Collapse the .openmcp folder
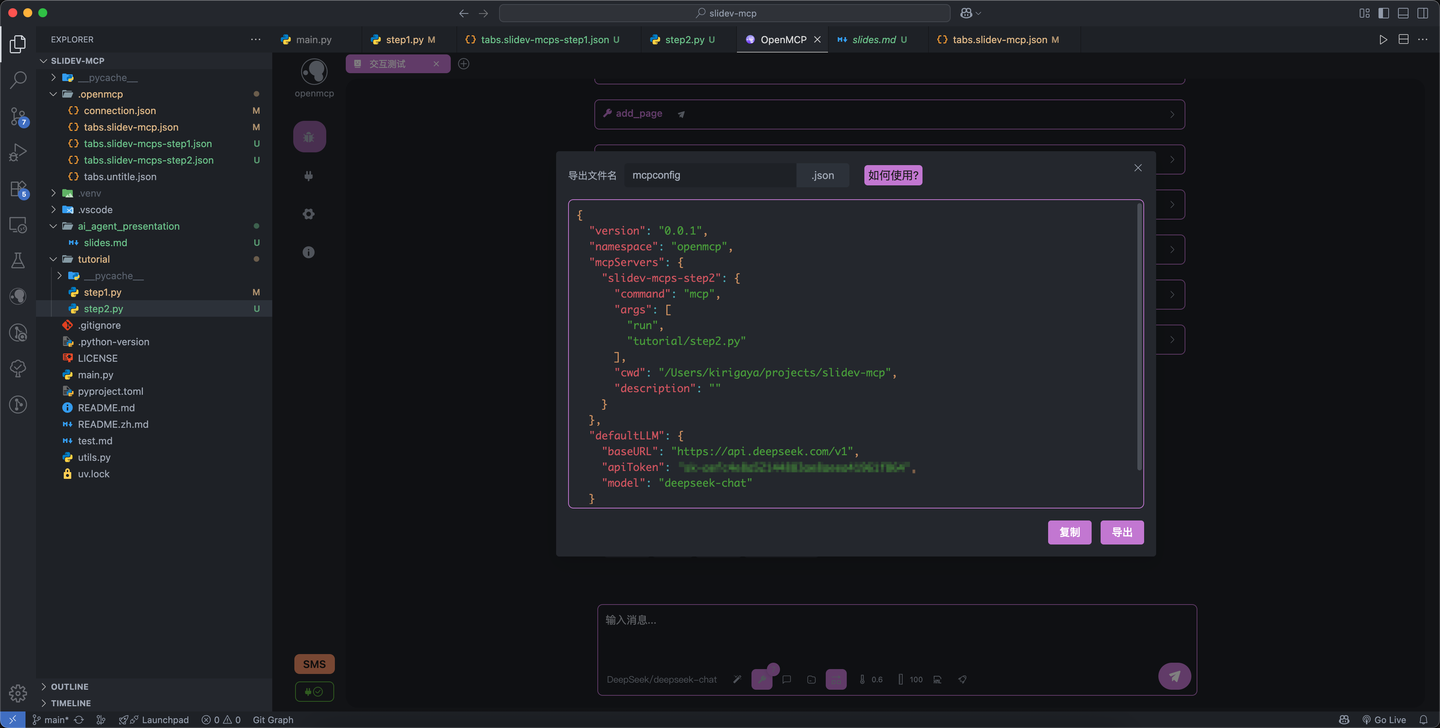The image size is (1440, 728). point(54,94)
